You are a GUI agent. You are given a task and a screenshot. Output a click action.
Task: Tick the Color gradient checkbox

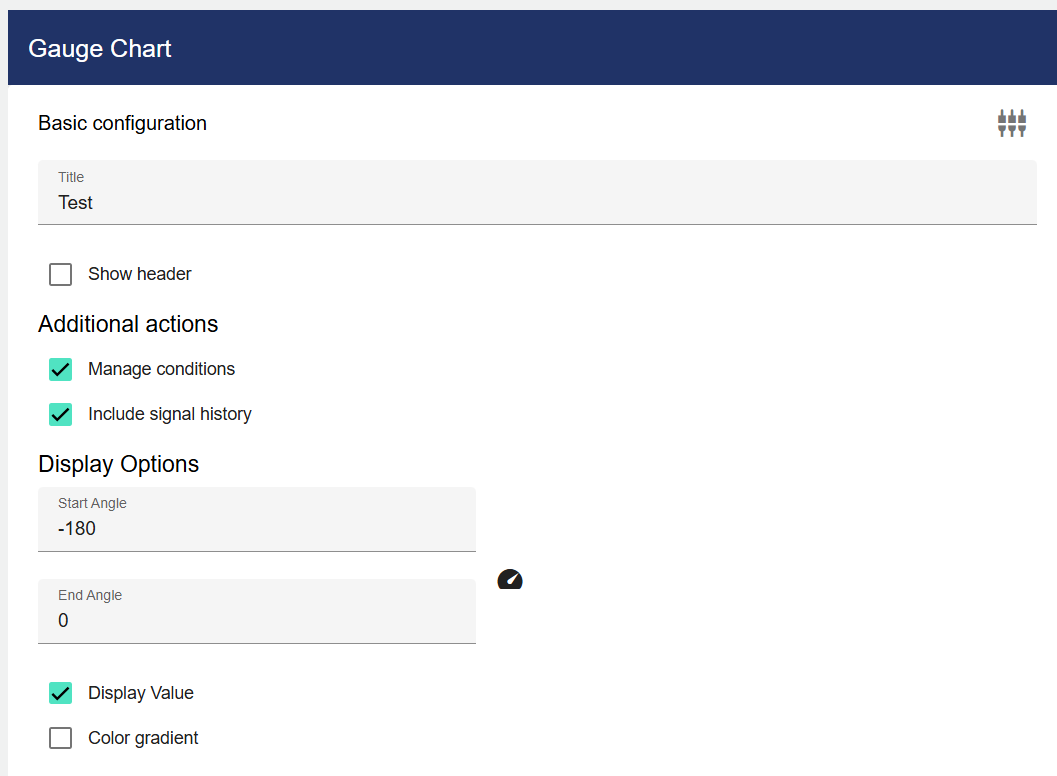coord(61,738)
